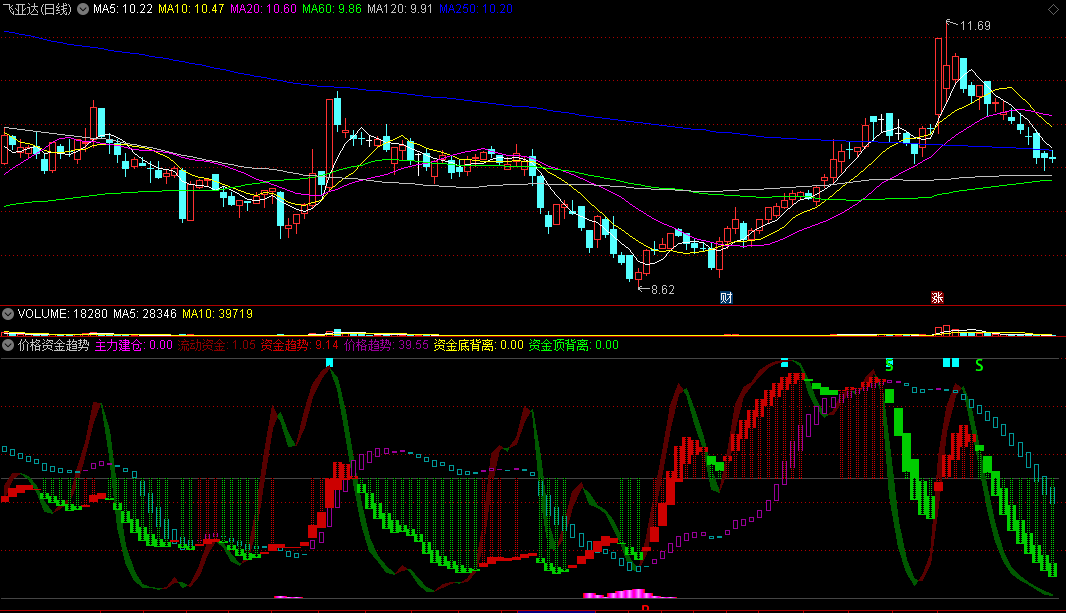Open dropdown arrow beside 飞亚达(日线) title
This screenshot has width=1066, height=613.
click(83, 10)
